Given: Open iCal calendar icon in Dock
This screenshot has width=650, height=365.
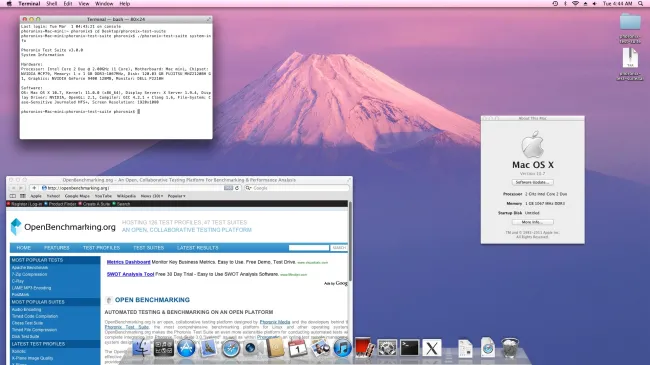Looking at the screenshot, I should coord(298,348).
